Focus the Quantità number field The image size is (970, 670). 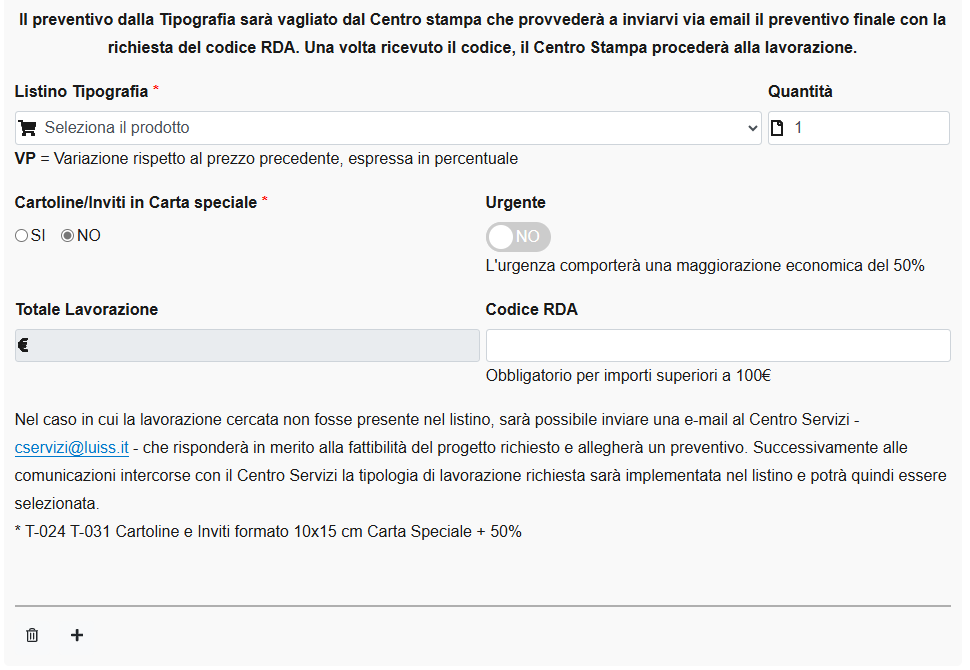(868, 128)
